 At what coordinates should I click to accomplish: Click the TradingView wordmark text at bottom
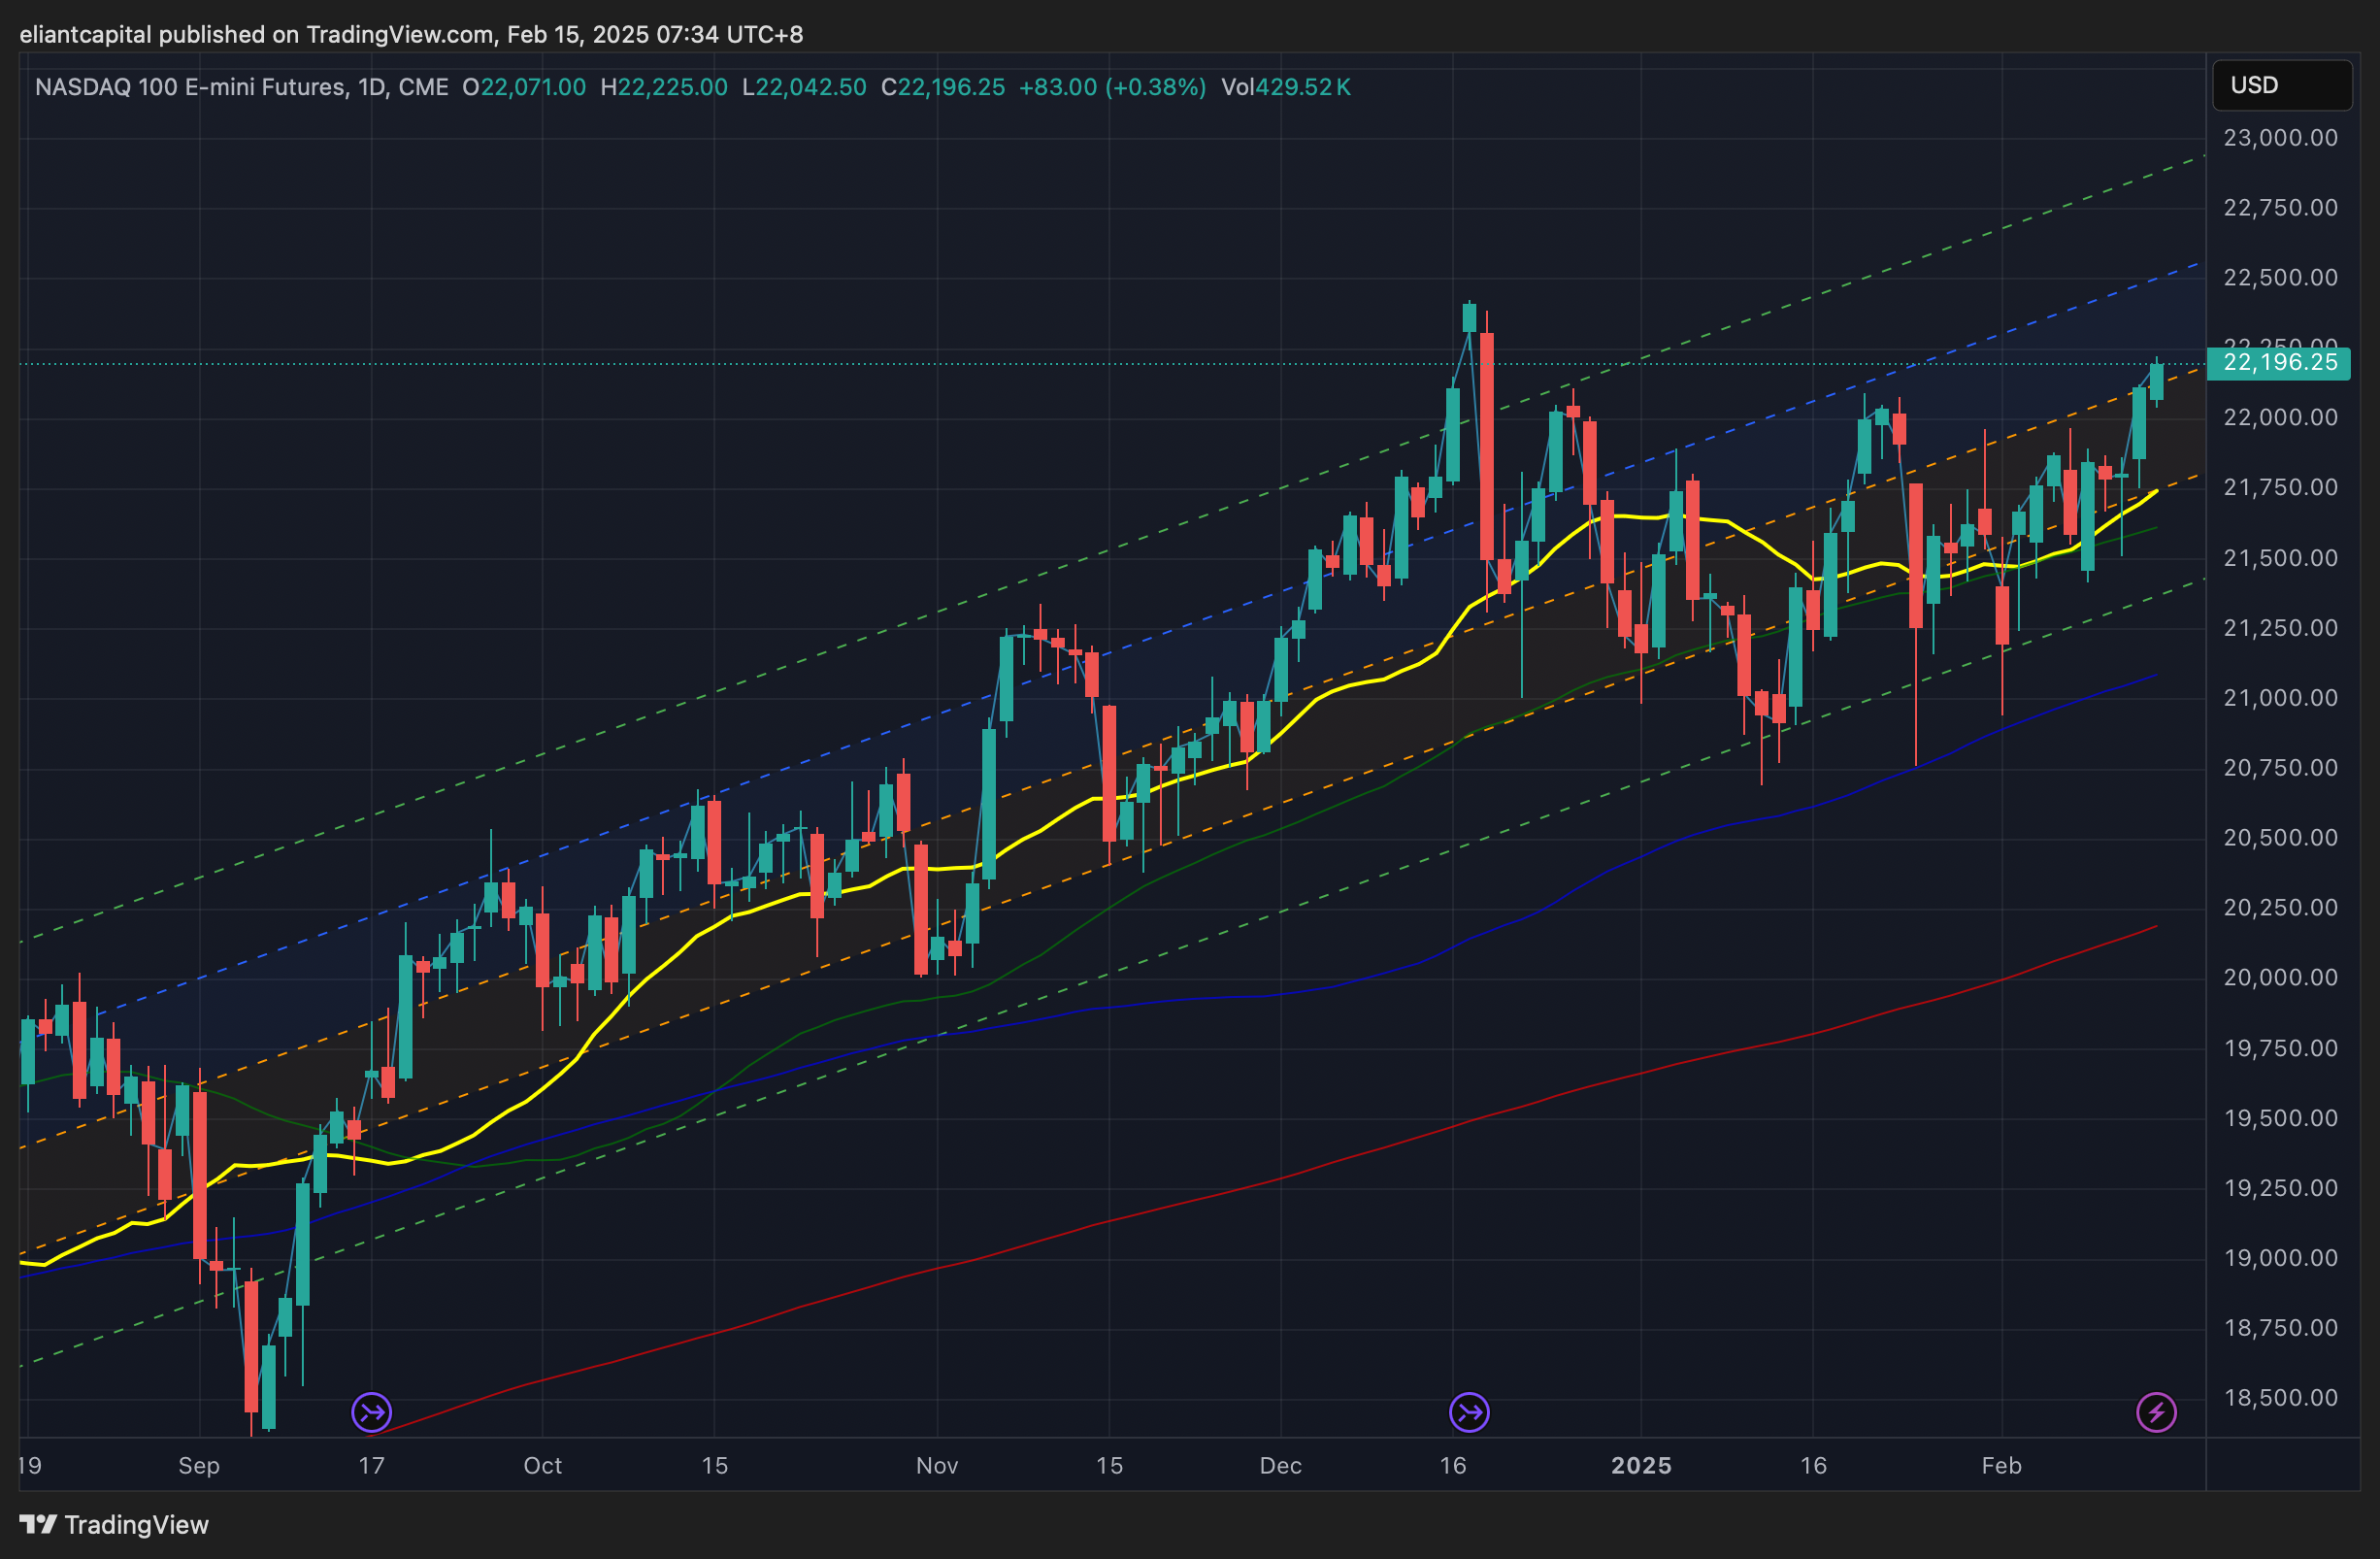pyautogui.click(x=136, y=1524)
